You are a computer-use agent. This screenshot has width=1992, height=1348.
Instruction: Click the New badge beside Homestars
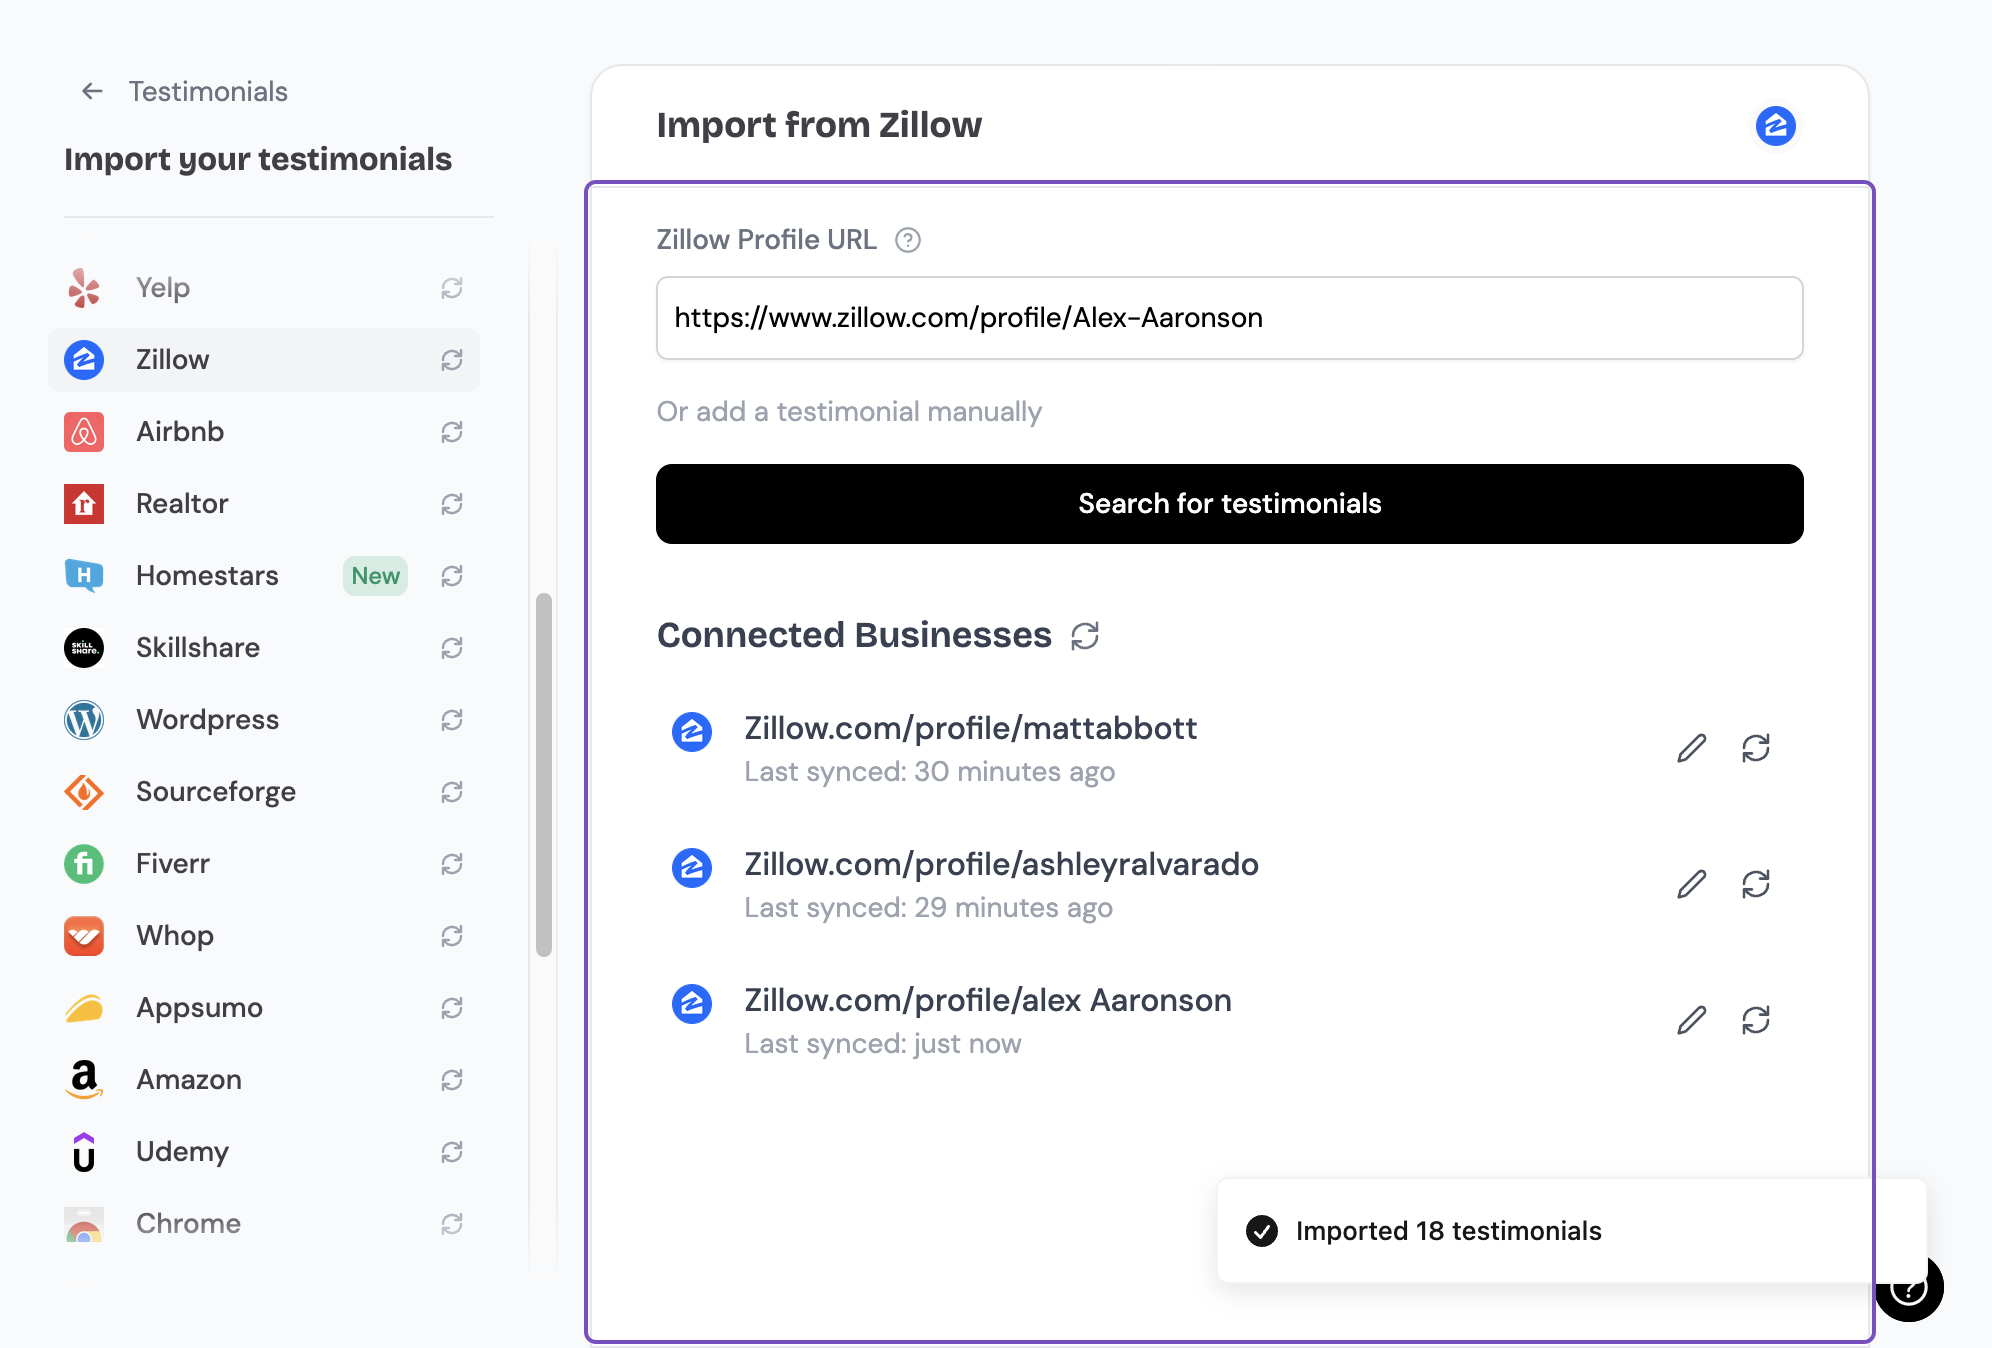click(375, 576)
